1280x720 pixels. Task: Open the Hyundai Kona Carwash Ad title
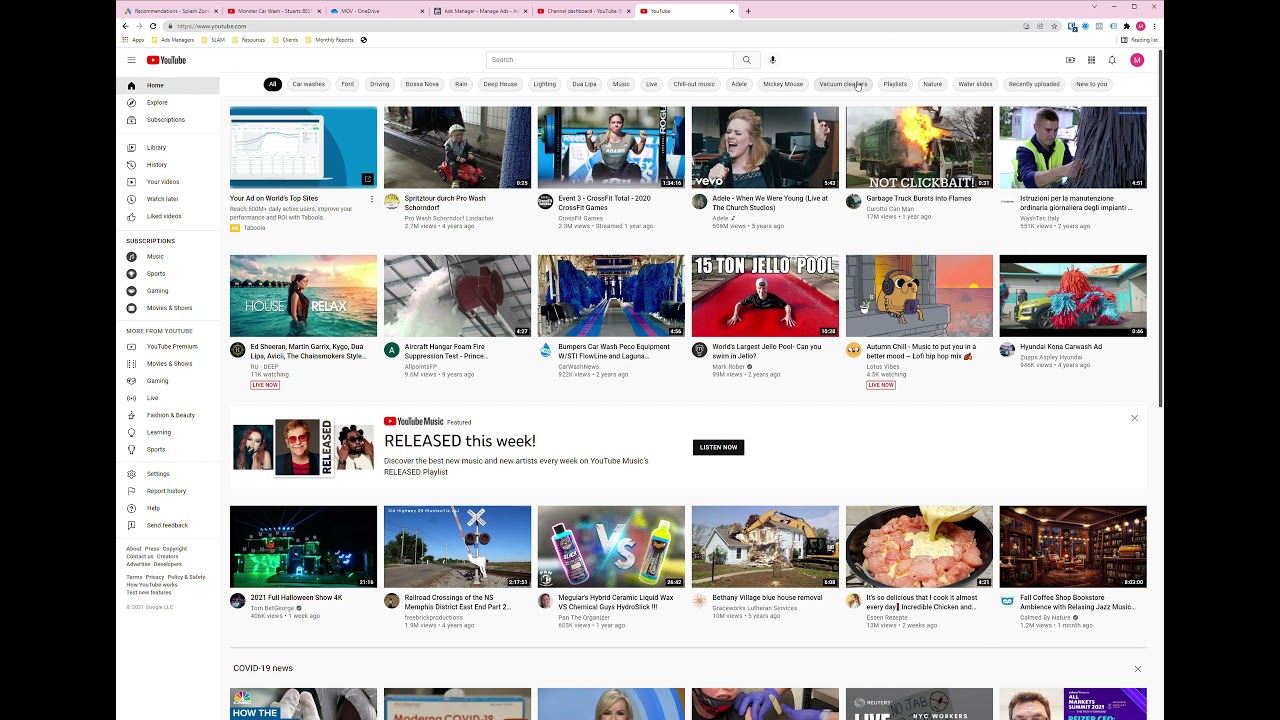(1061, 347)
